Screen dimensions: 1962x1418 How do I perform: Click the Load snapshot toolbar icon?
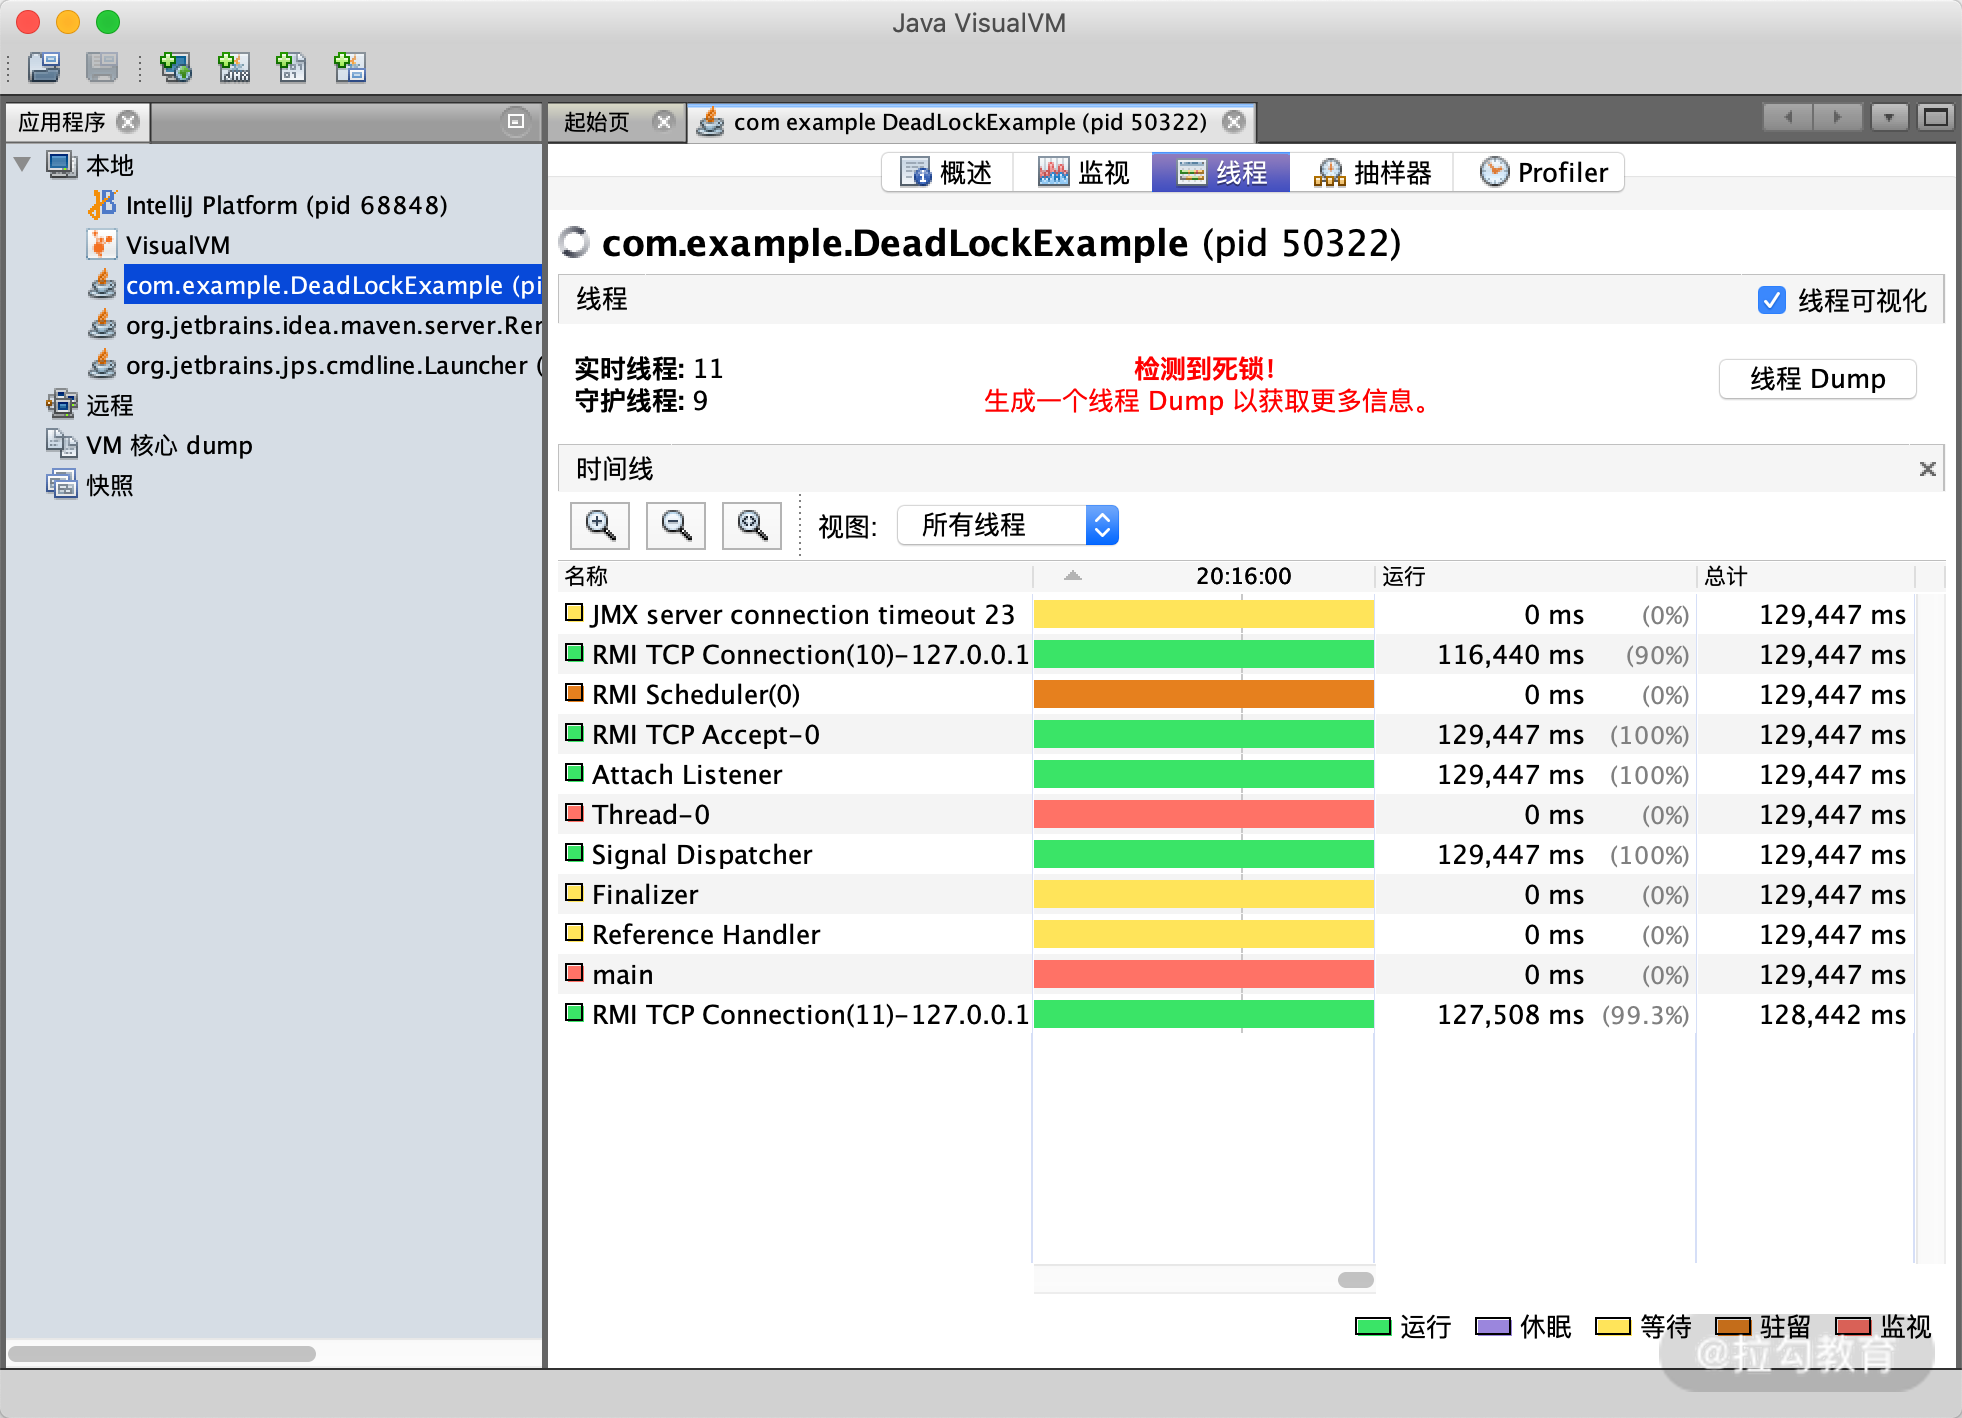point(44,67)
